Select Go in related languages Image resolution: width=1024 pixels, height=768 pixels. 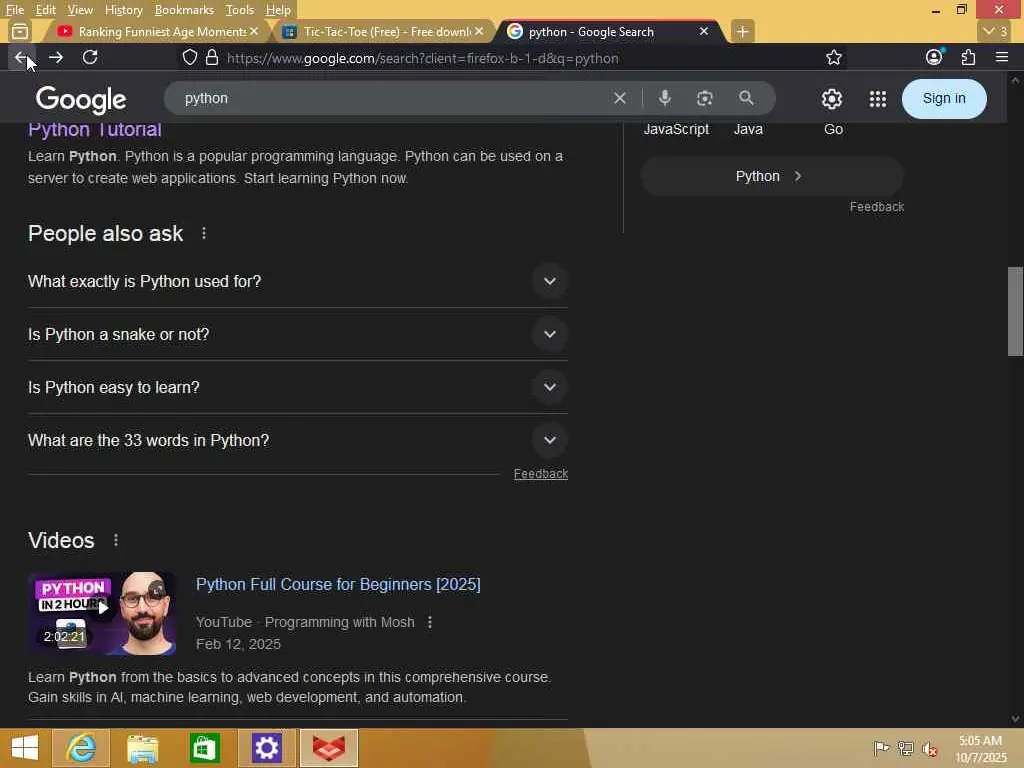[833, 129]
